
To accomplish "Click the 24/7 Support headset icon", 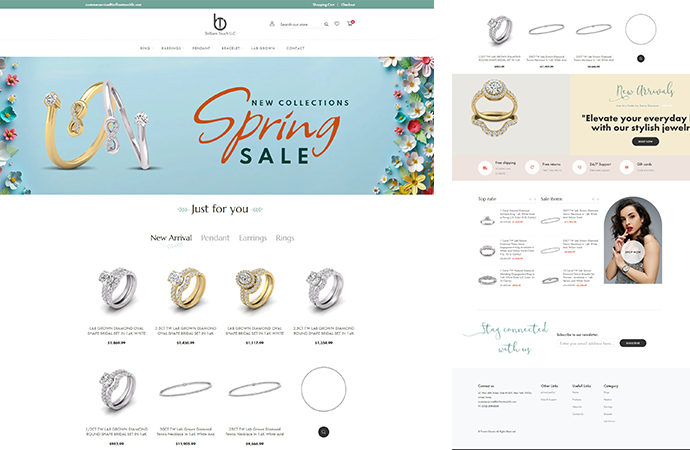I will tap(580, 167).
